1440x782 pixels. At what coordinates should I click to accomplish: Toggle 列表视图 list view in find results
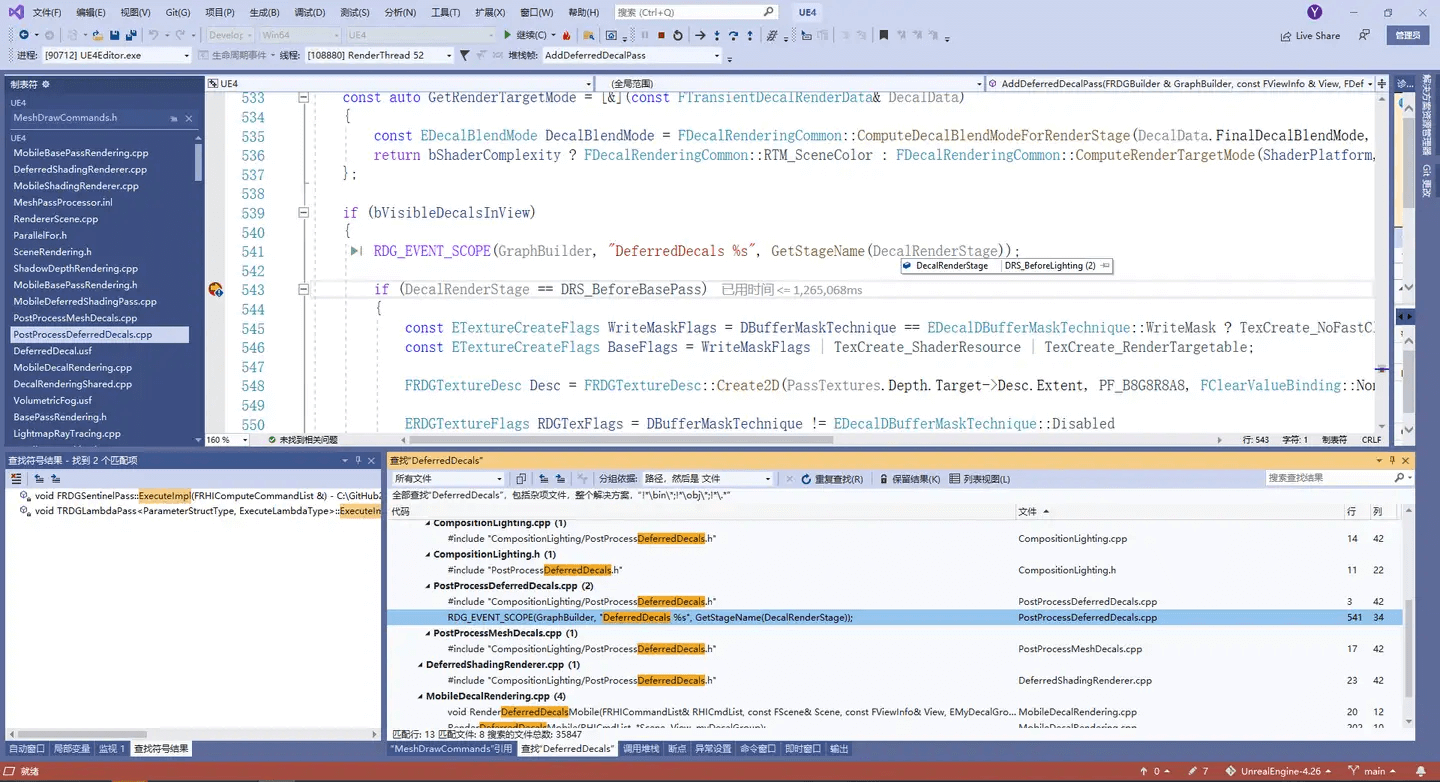tap(980, 479)
